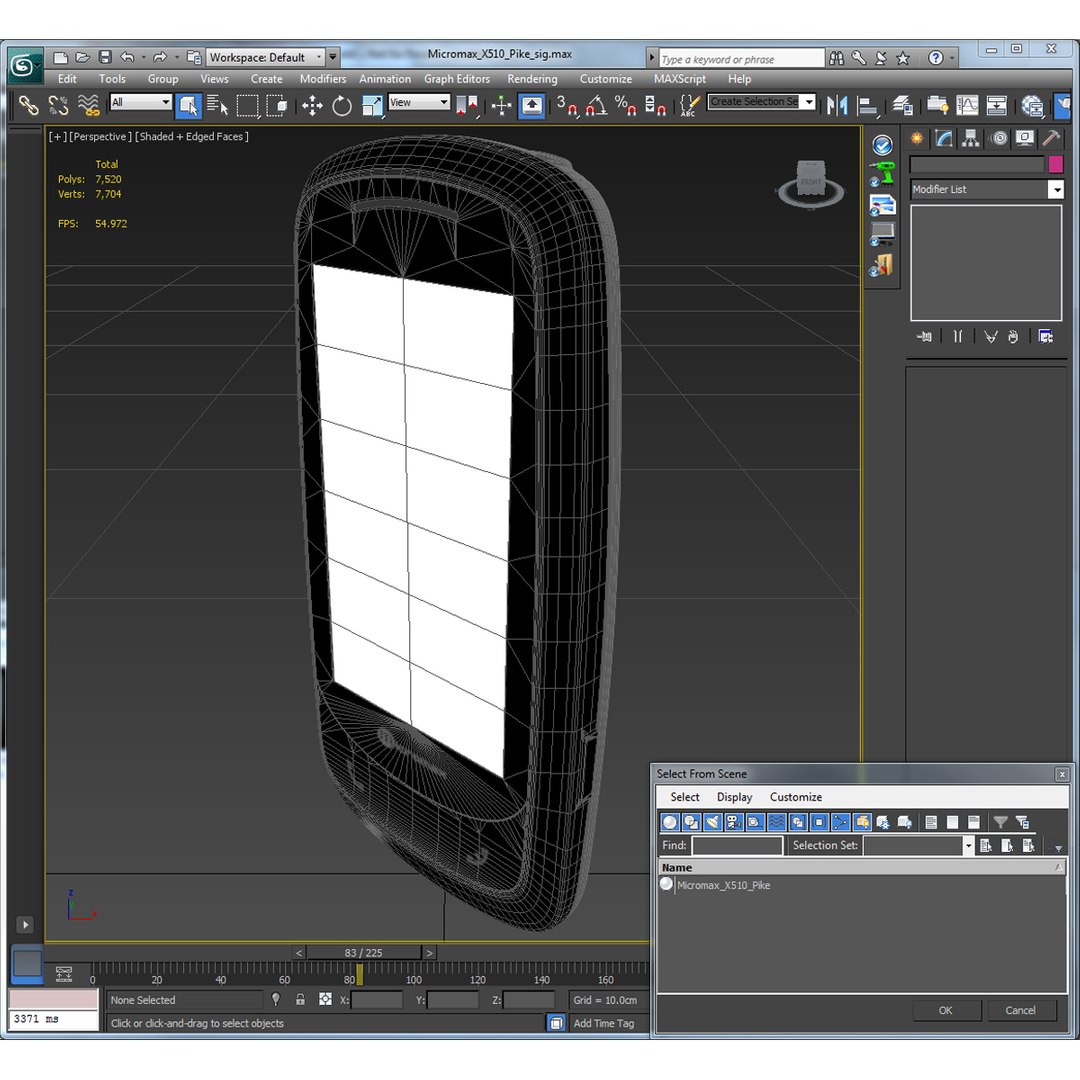Screen dimensions: 1080x1080
Task: Choose the Rectangular Selection Region tool
Action: point(247,105)
